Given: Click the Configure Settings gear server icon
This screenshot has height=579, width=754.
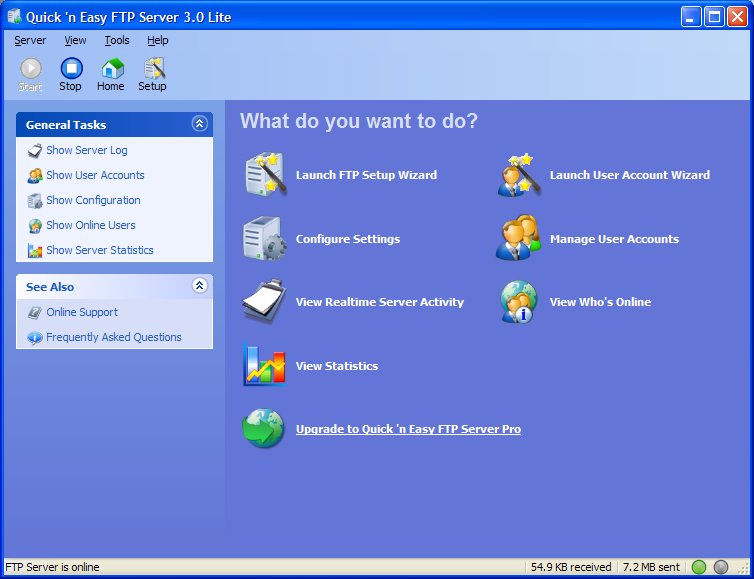Looking at the screenshot, I should pos(264,239).
